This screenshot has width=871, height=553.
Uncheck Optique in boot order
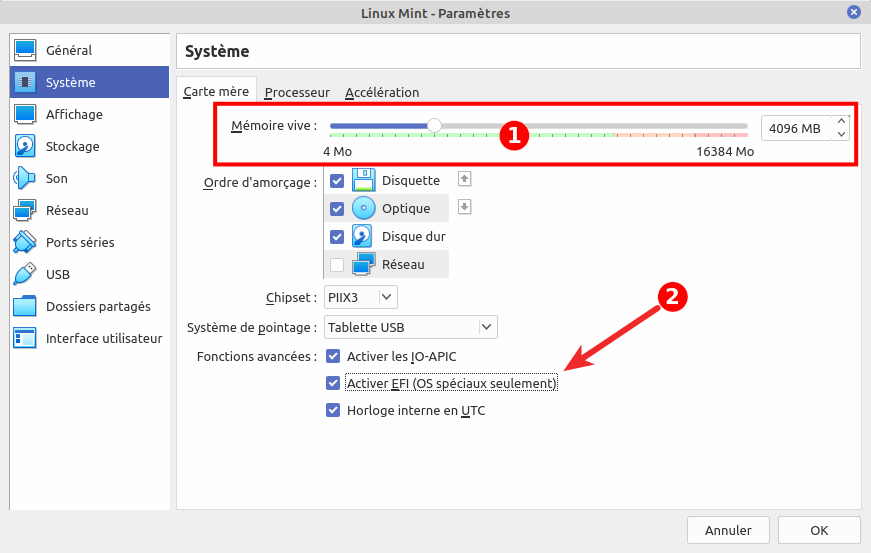pos(337,209)
